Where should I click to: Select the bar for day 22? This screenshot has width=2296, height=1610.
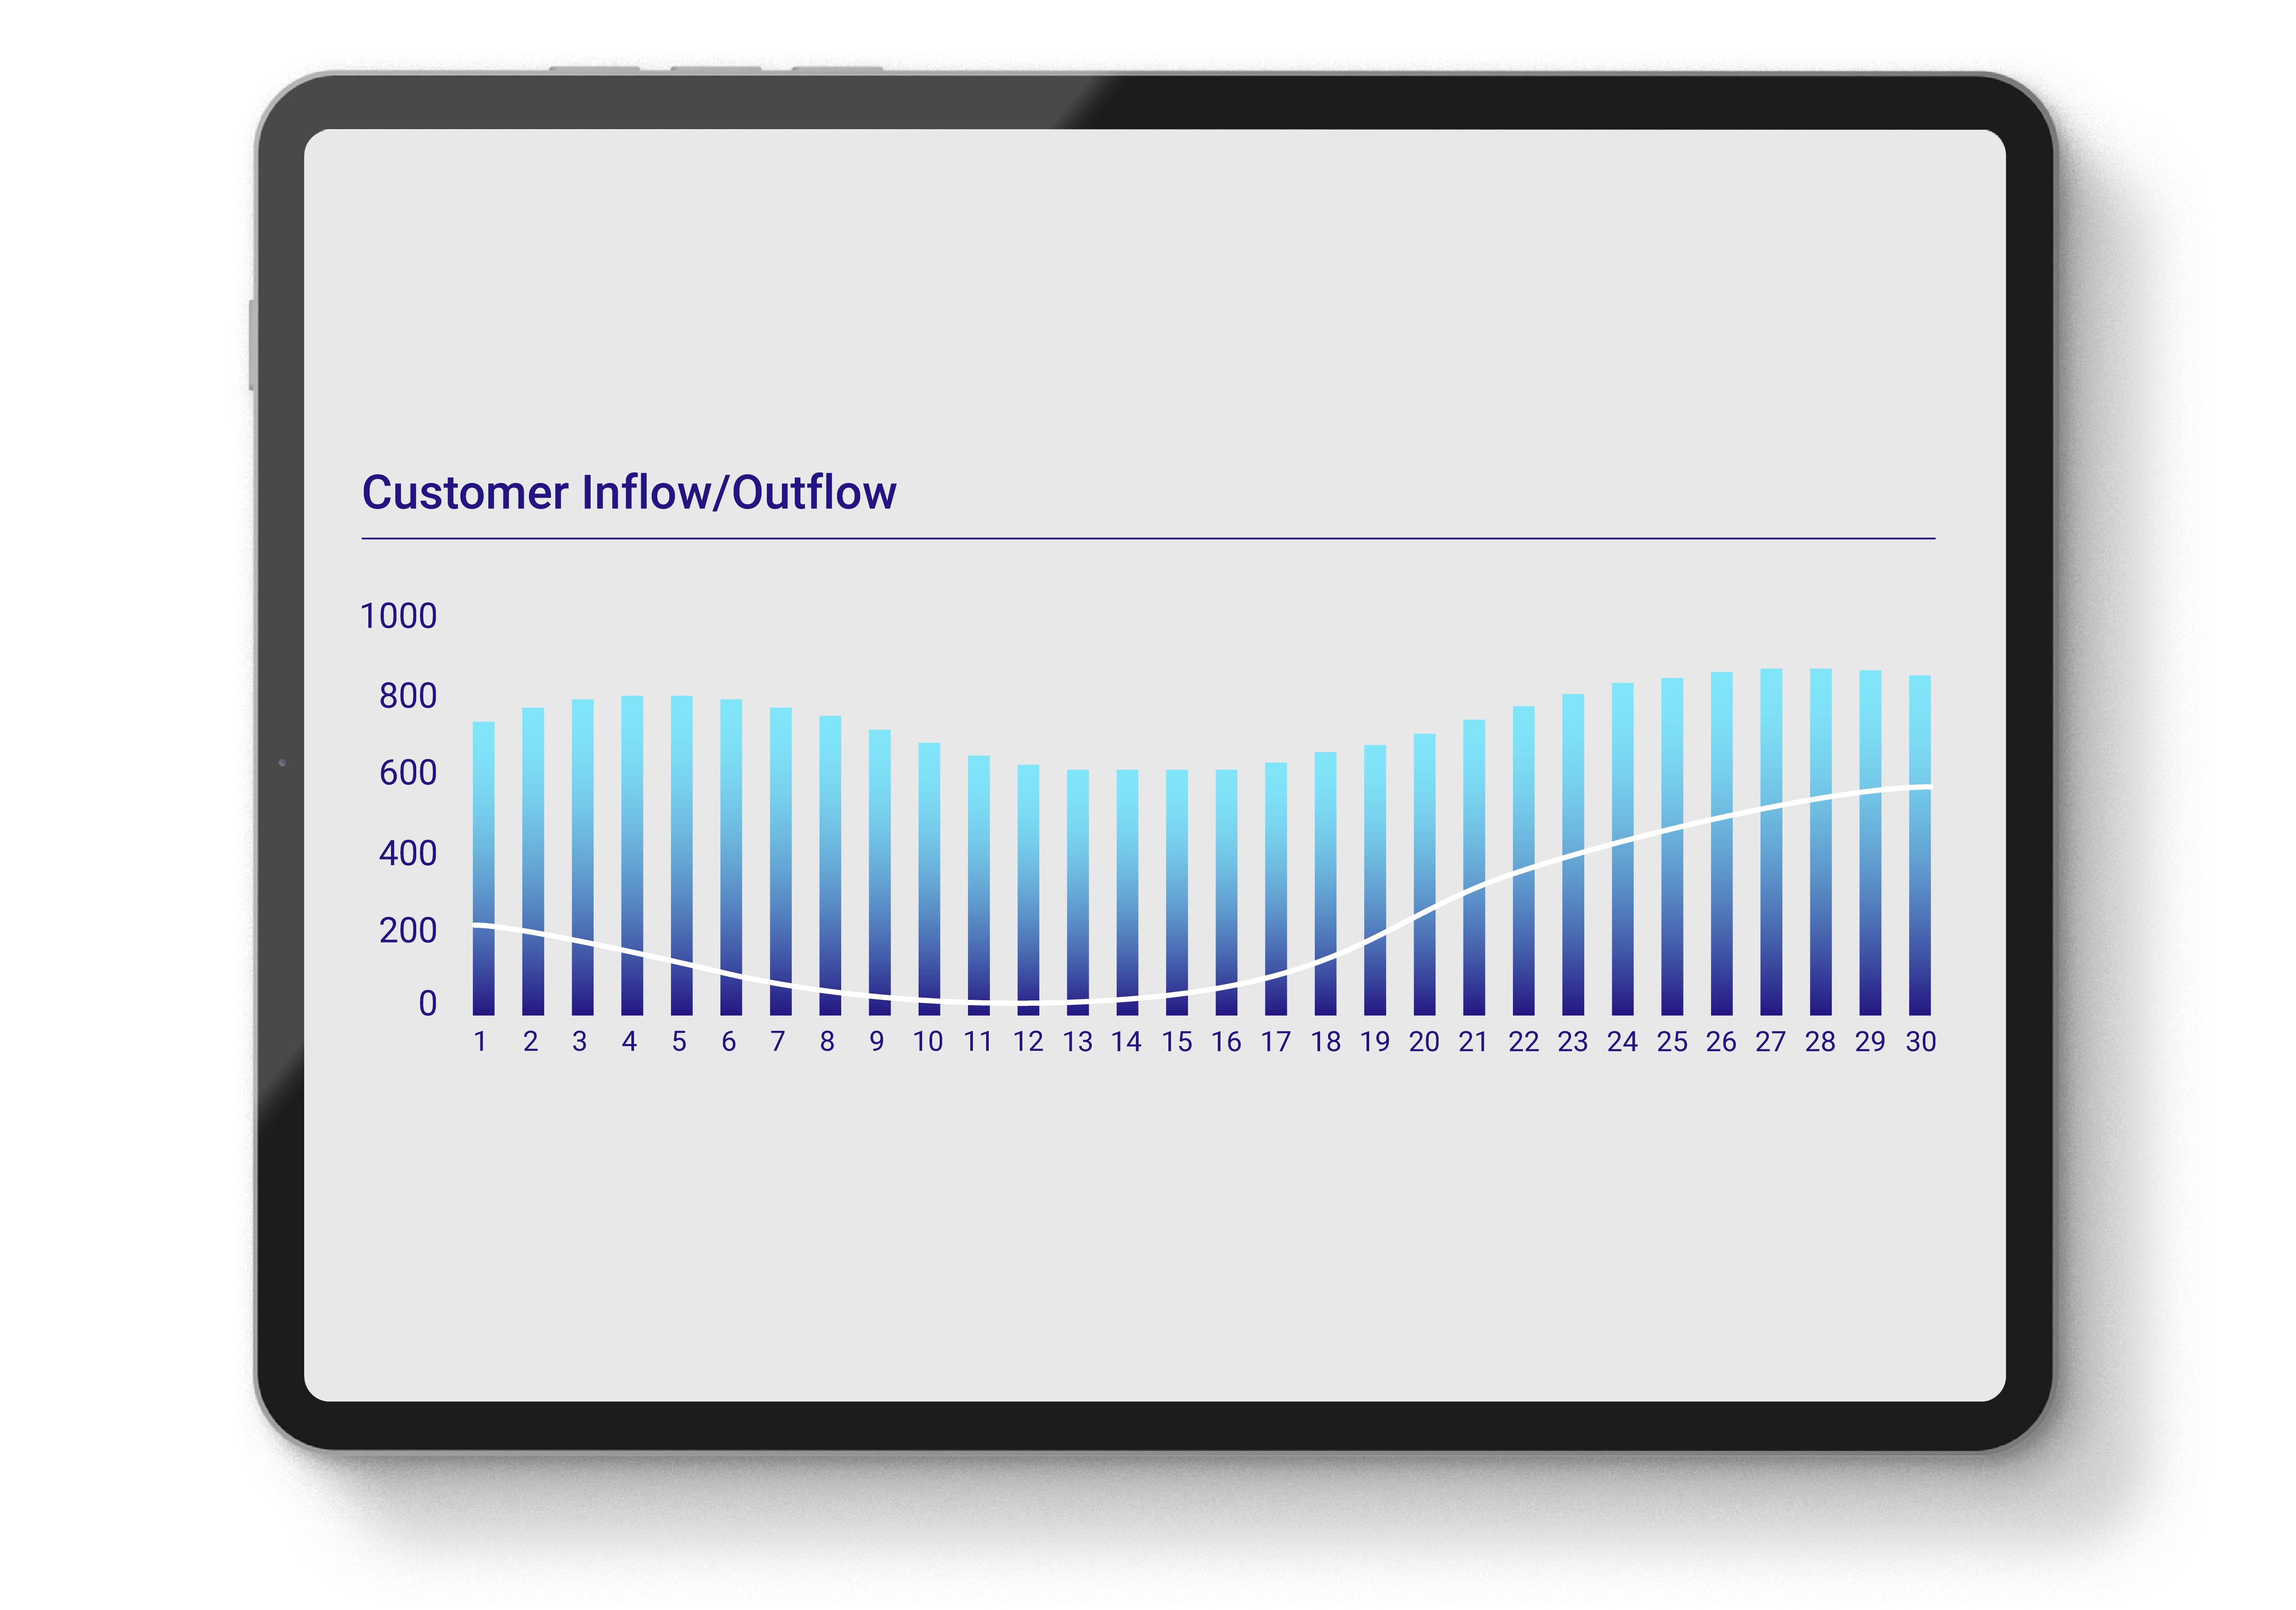(x=1523, y=861)
